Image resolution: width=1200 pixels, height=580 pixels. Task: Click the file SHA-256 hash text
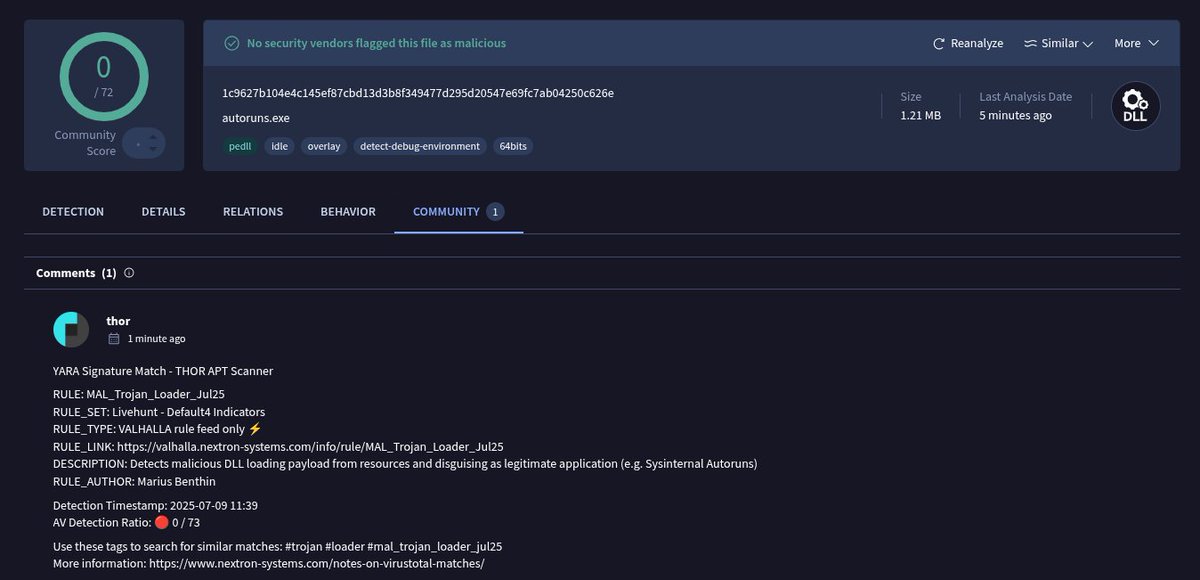tap(418, 93)
